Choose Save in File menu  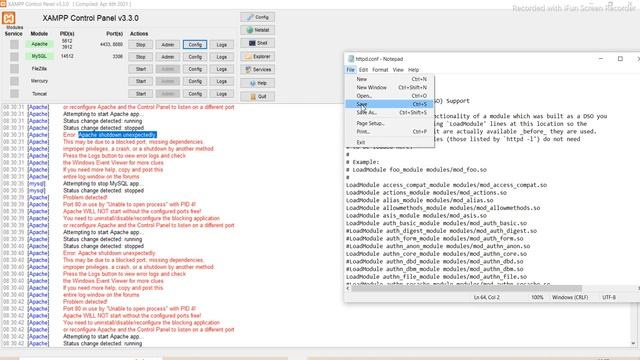pyautogui.click(x=389, y=104)
